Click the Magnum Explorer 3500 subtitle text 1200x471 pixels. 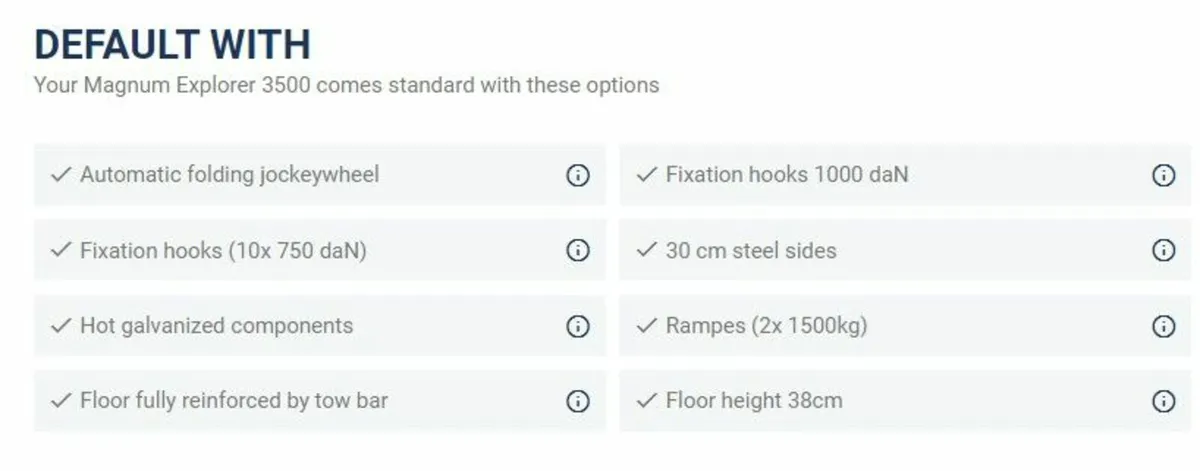coord(346,85)
